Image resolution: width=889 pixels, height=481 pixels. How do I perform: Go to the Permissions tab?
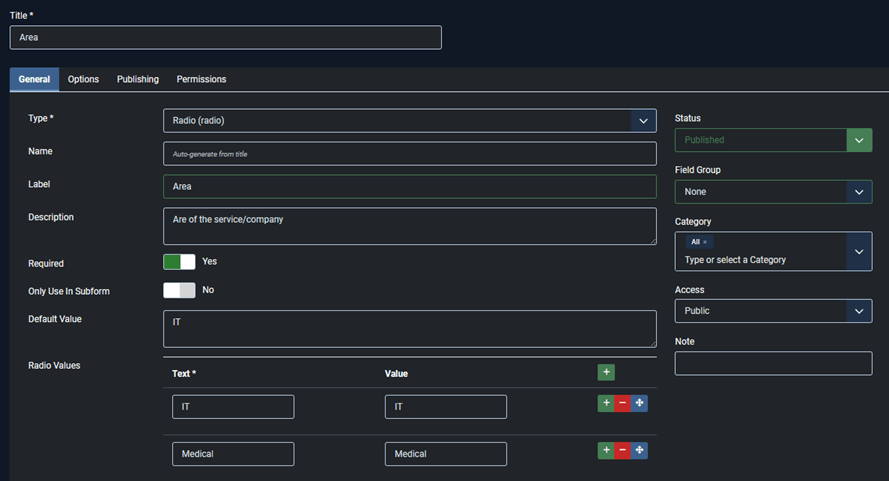[x=201, y=79]
